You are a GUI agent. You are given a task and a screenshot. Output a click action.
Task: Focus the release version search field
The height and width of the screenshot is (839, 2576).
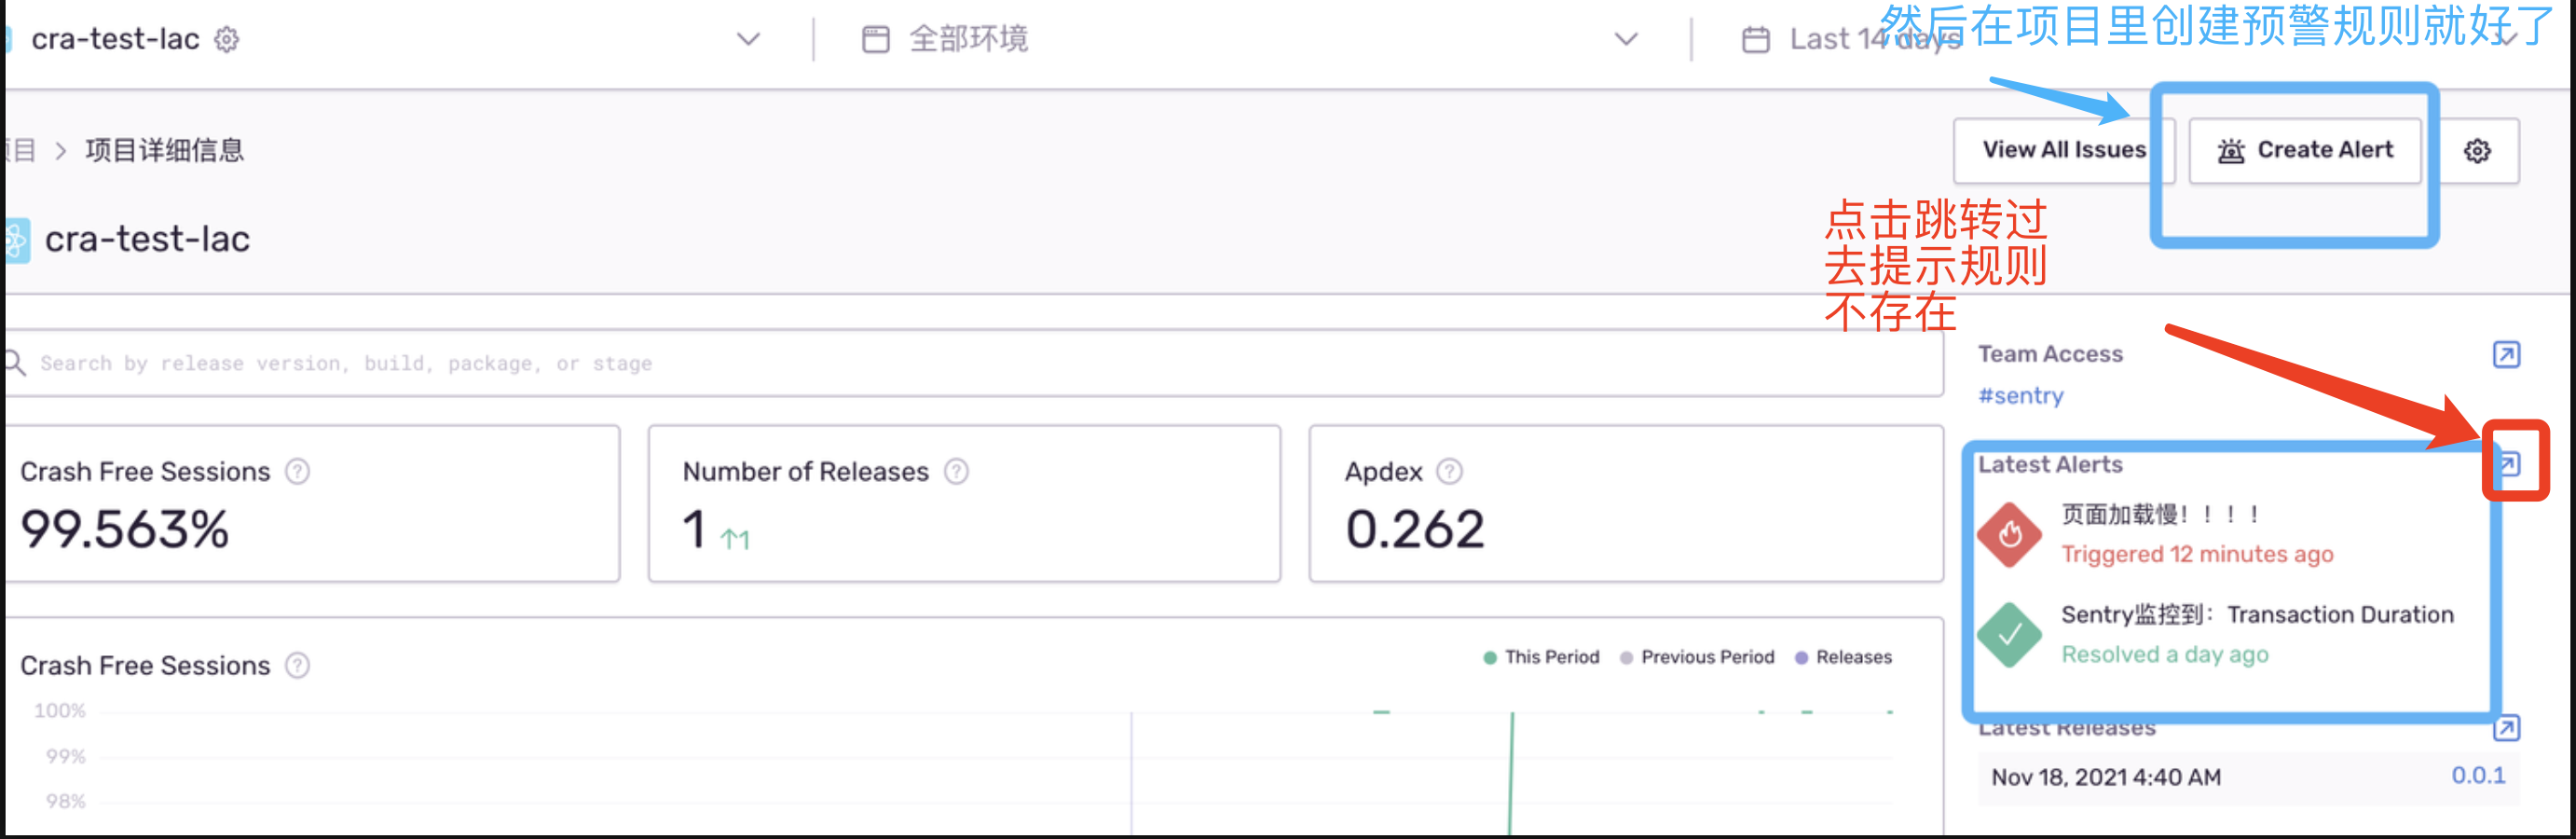point(975,363)
